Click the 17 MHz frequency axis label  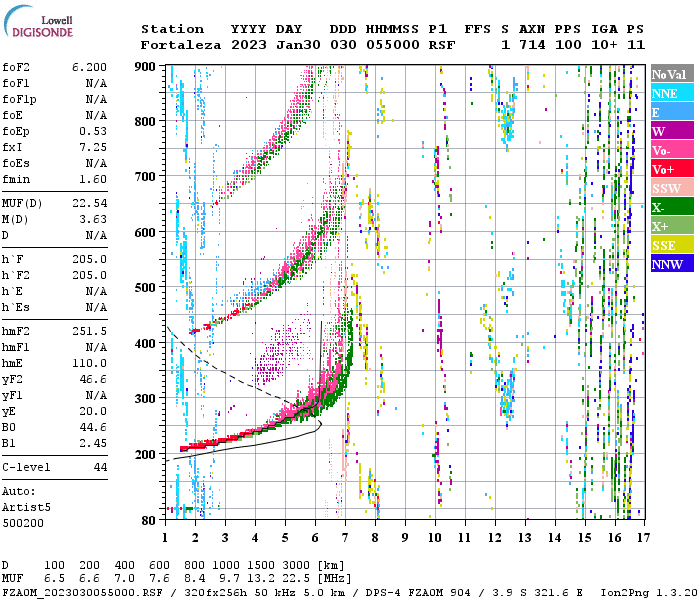tap(643, 538)
